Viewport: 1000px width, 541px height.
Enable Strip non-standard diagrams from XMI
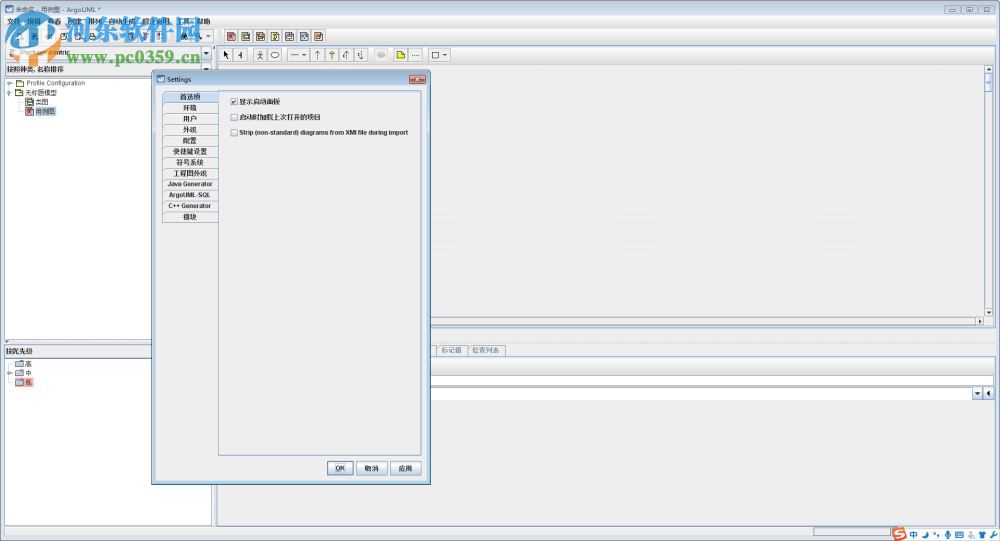[234, 133]
